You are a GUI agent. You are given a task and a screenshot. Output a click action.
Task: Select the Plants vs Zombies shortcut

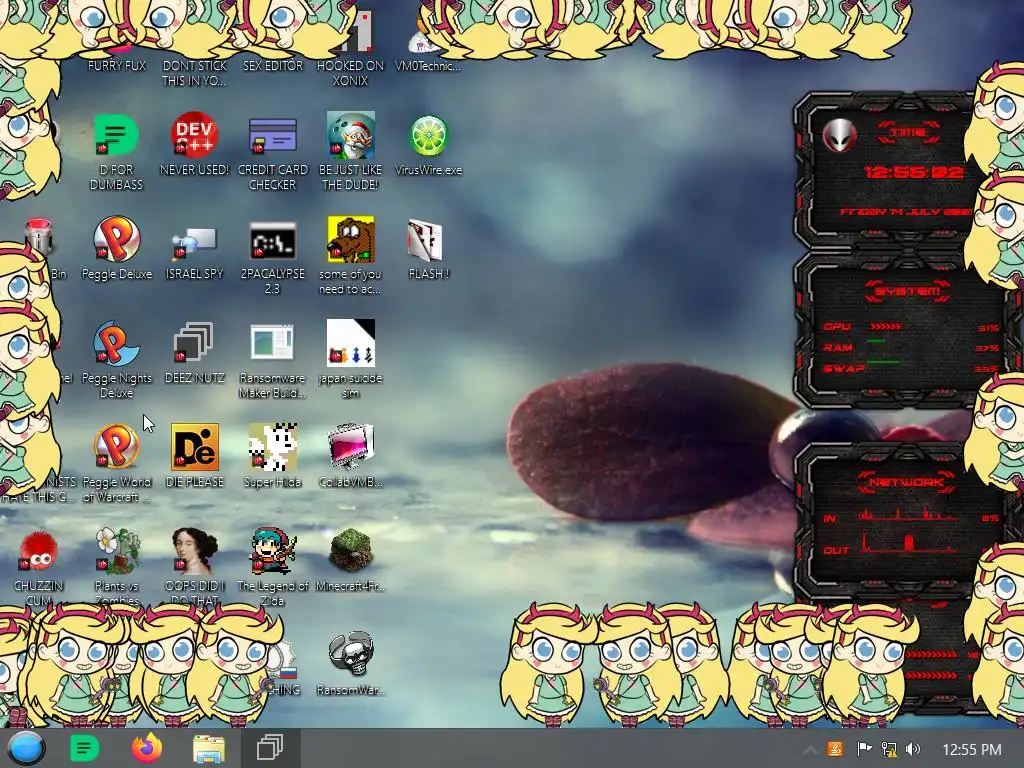116,551
